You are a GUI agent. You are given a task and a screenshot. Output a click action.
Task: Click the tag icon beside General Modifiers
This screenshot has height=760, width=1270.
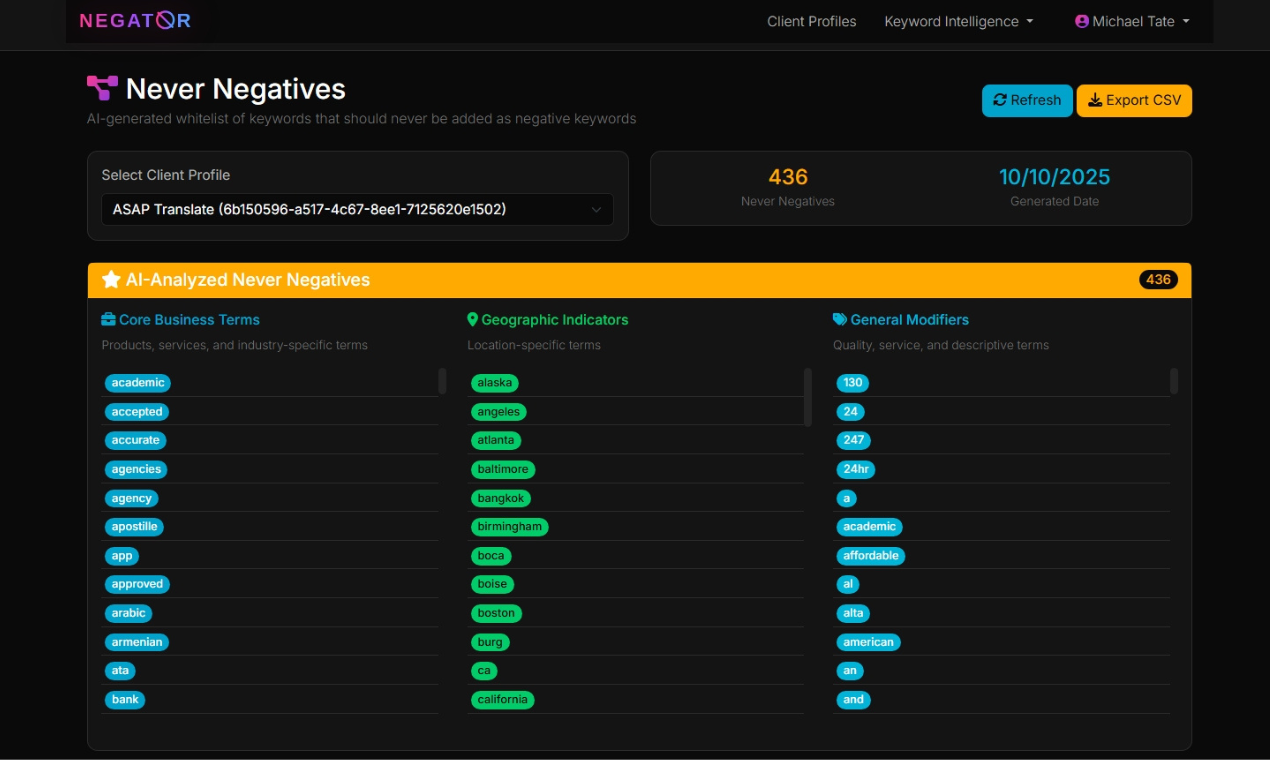pyautogui.click(x=840, y=320)
